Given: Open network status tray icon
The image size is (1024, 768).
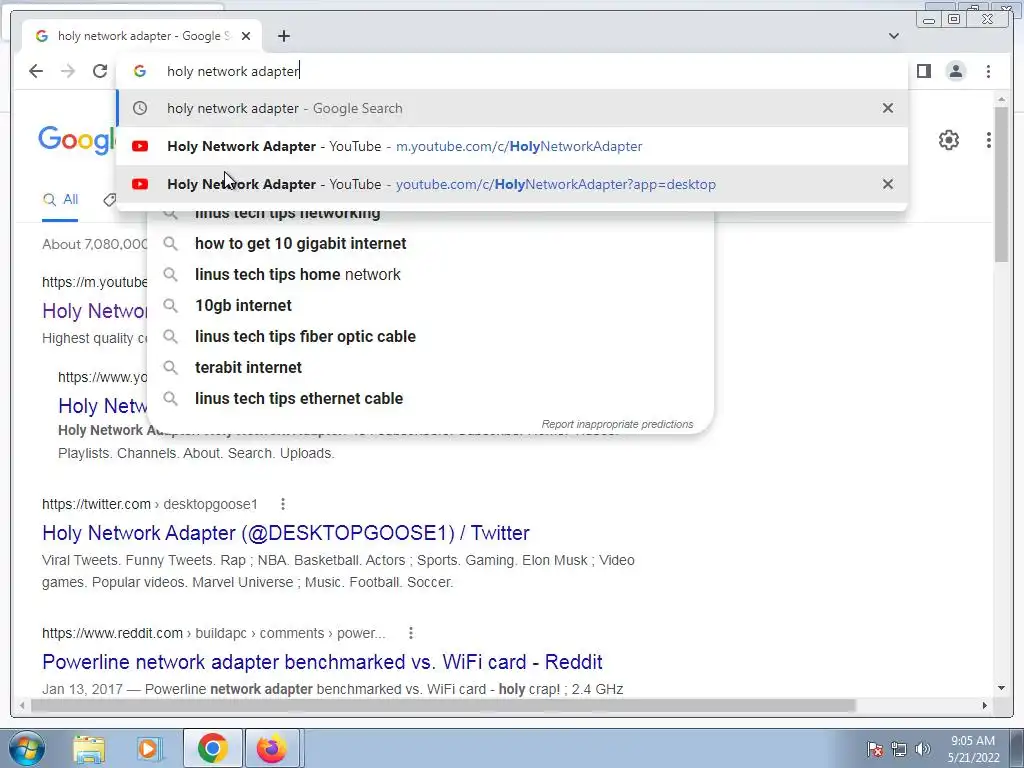Looking at the screenshot, I should click(899, 749).
